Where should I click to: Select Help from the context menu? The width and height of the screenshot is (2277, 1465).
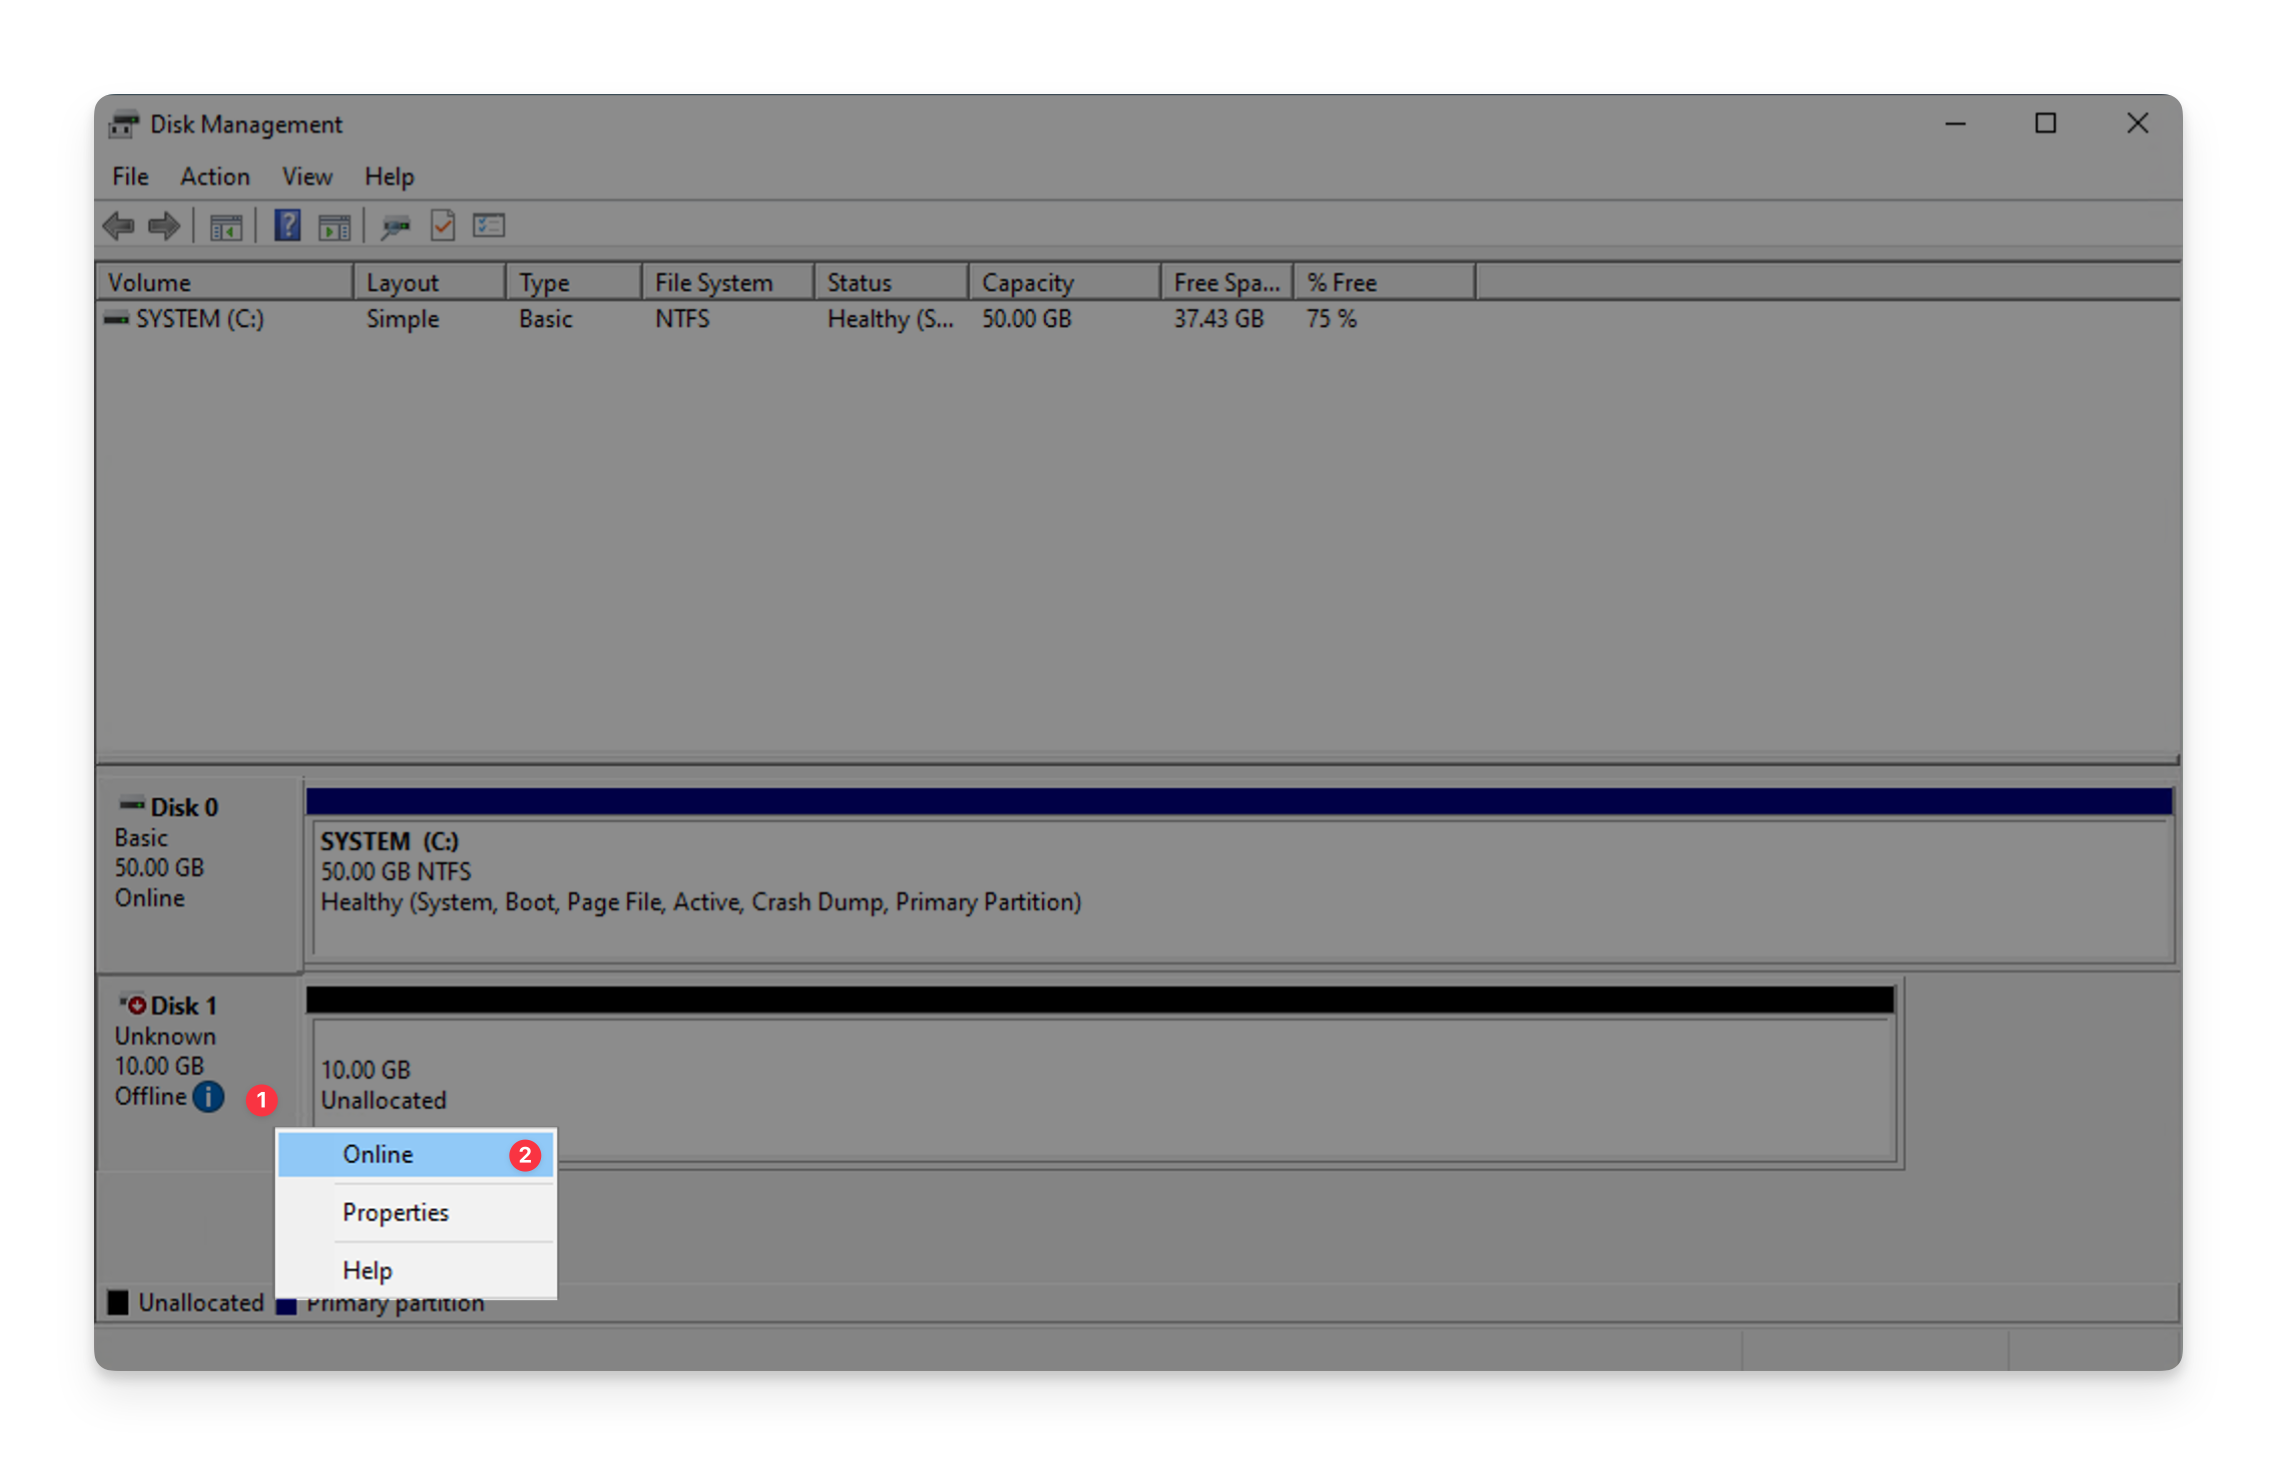point(367,1270)
